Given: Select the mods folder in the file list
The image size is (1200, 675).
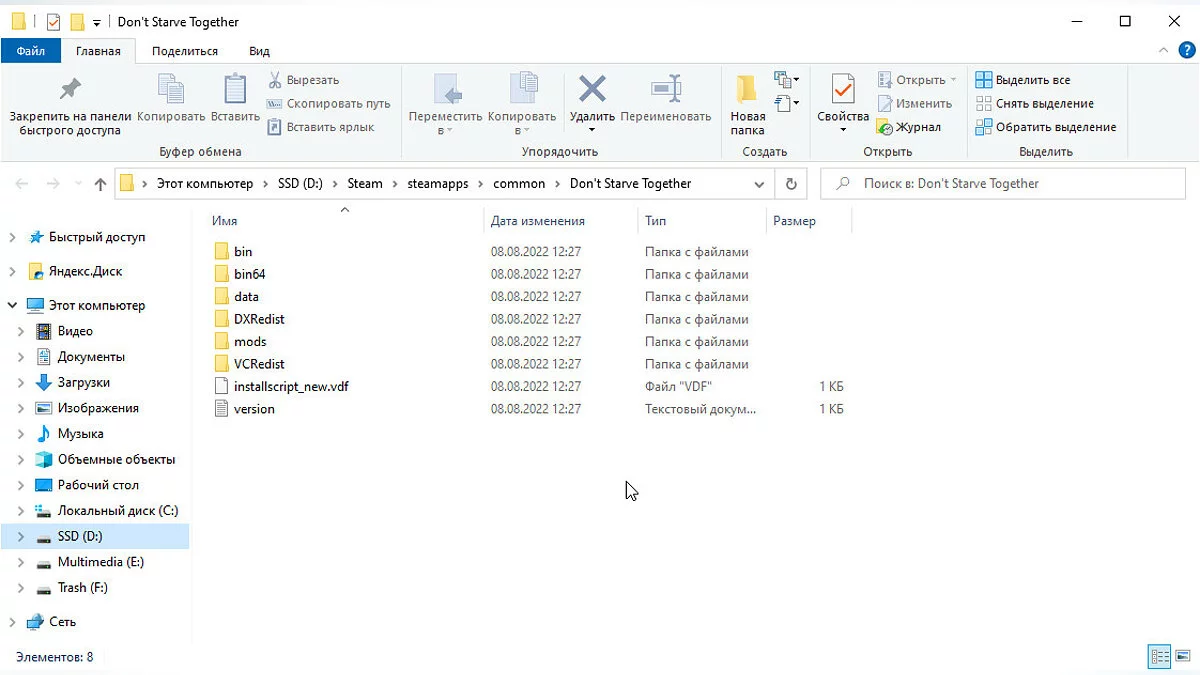Looking at the screenshot, I should (250, 342).
